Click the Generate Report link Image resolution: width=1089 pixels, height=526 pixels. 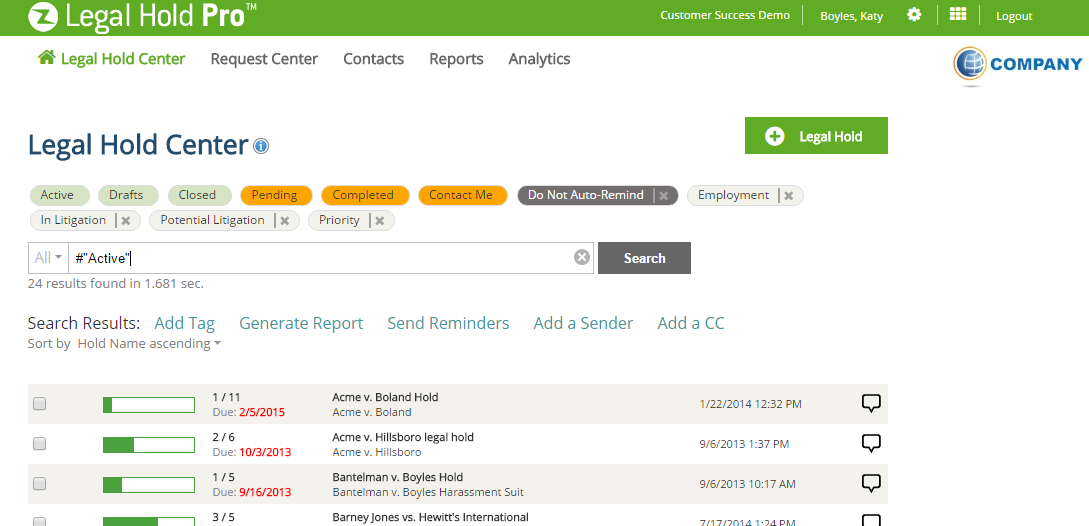pyautogui.click(x=301, y=323)
